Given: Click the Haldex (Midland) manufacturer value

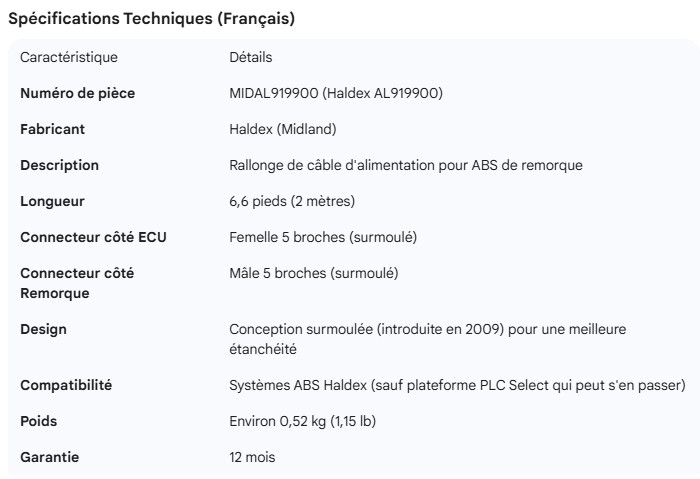Looking at the screenshot, I should (x=283, y=129).
